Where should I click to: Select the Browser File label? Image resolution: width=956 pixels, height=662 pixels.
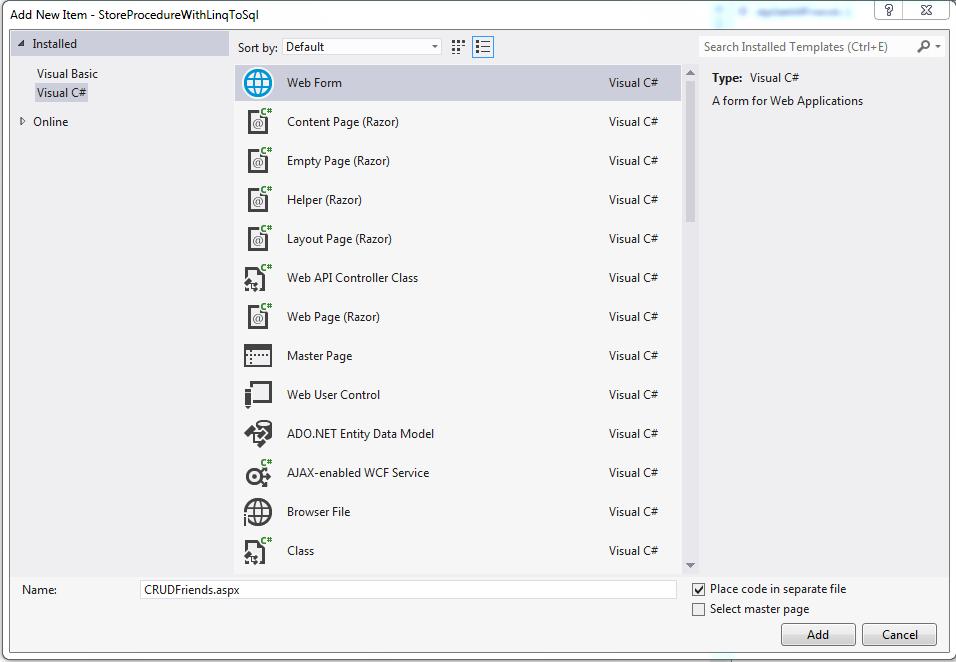click(318, 512)
